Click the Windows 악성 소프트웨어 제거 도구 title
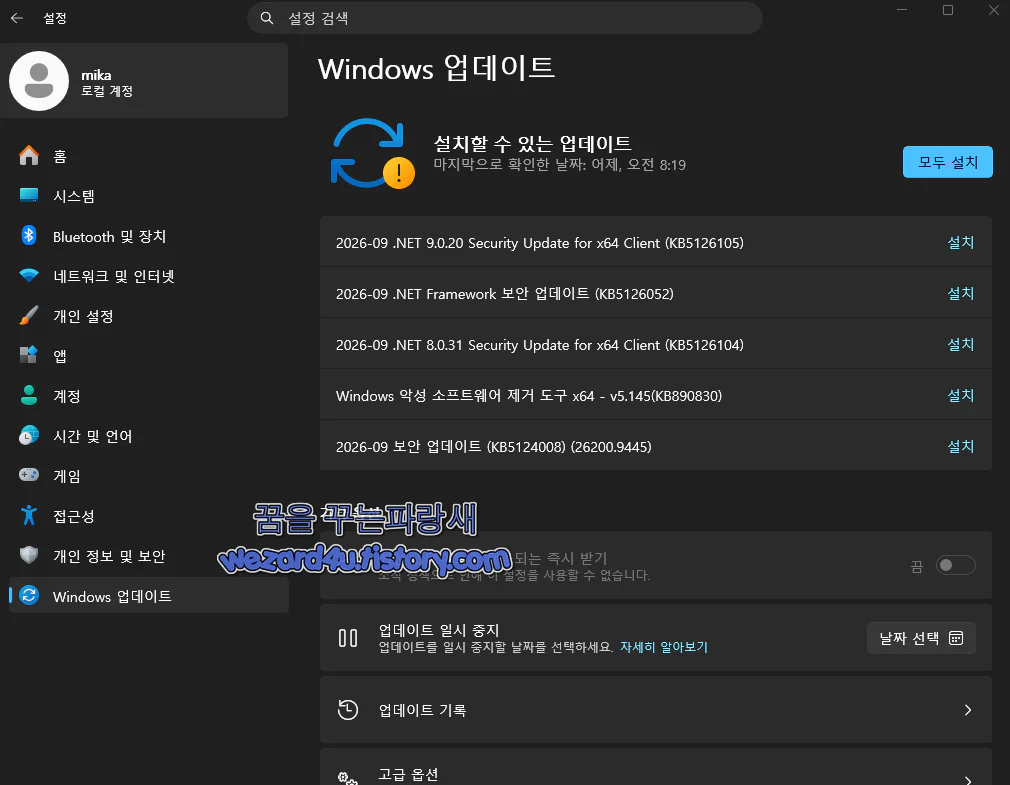This screenshot has height=785, width=1010. (x=529, y=395)
